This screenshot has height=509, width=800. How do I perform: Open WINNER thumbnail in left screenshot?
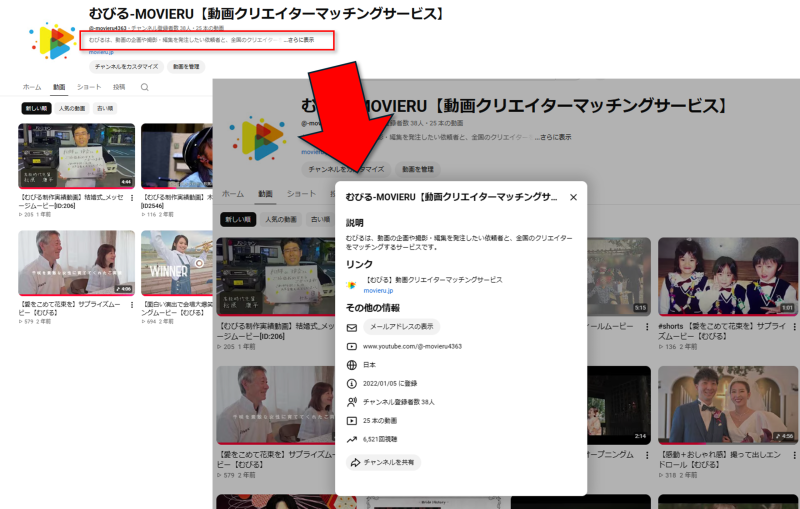coord(177,263)
